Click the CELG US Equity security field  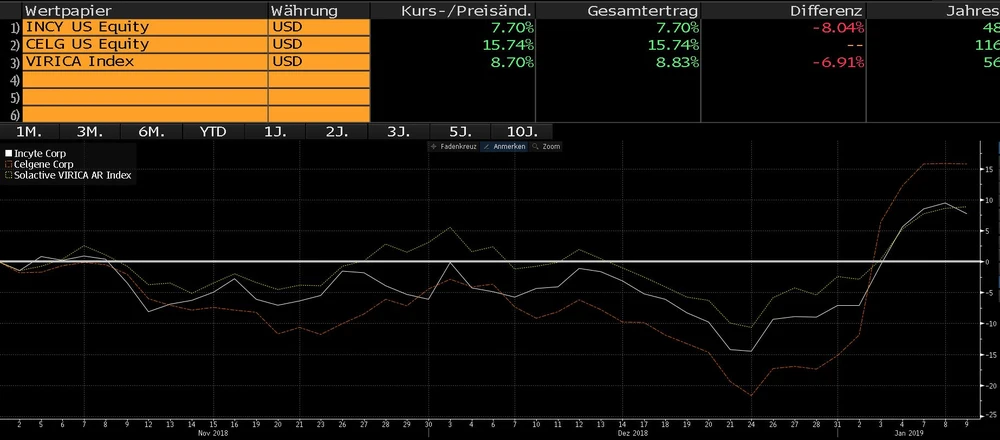(144, 44)
